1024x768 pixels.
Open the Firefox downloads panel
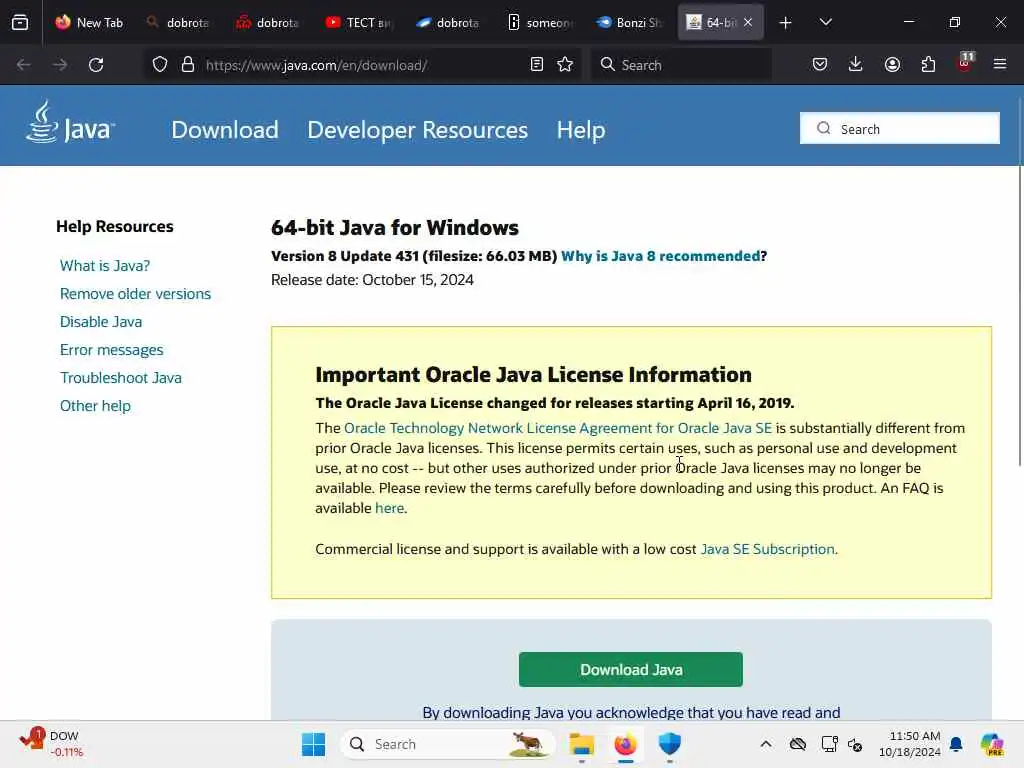[856, 64]
